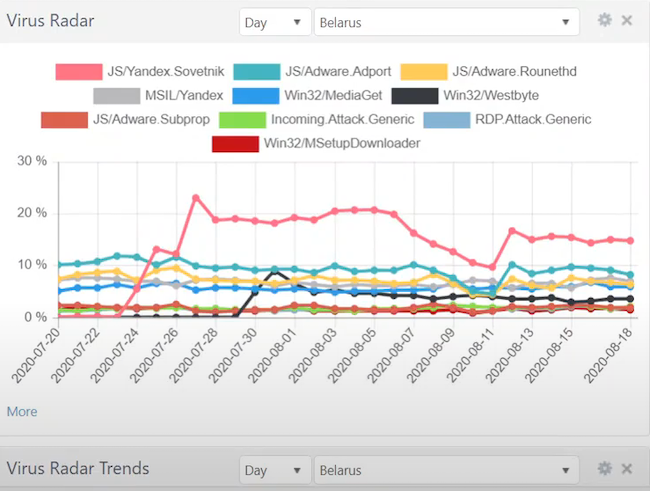Click the JS/Yandex.Sovetnik peak data point
The width and height of the screenshot is (650, 491).
(196, 198)
